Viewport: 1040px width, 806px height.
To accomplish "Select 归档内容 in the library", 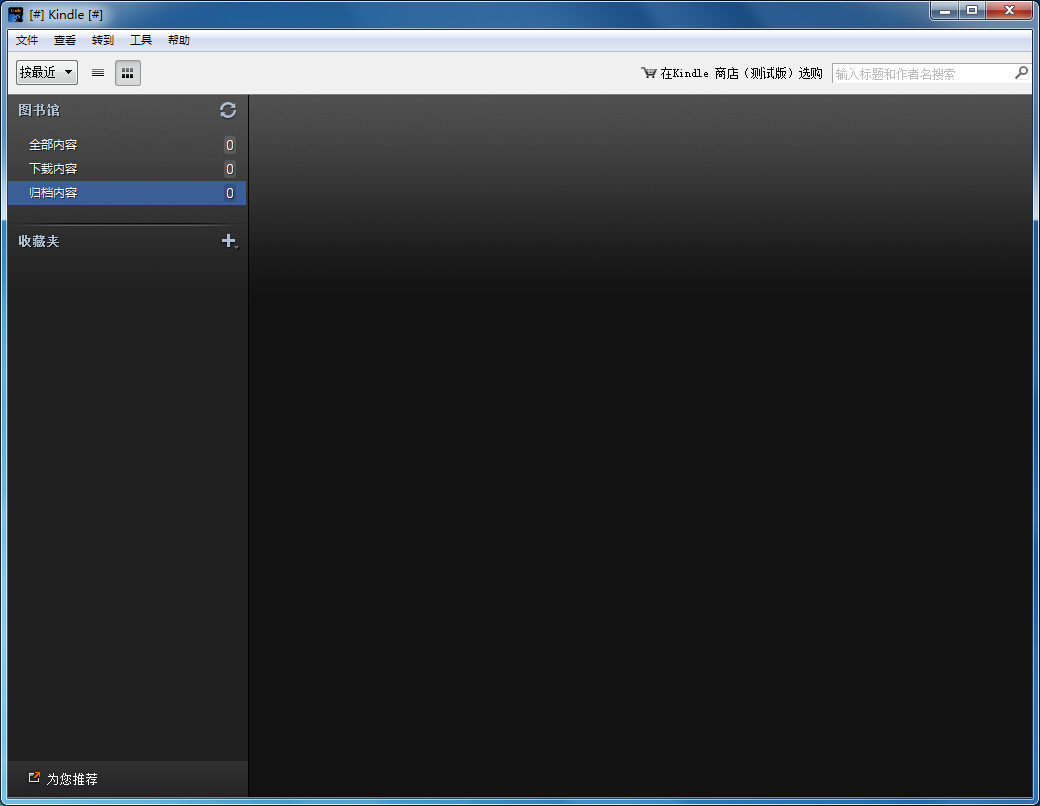I will coord(53,193).
